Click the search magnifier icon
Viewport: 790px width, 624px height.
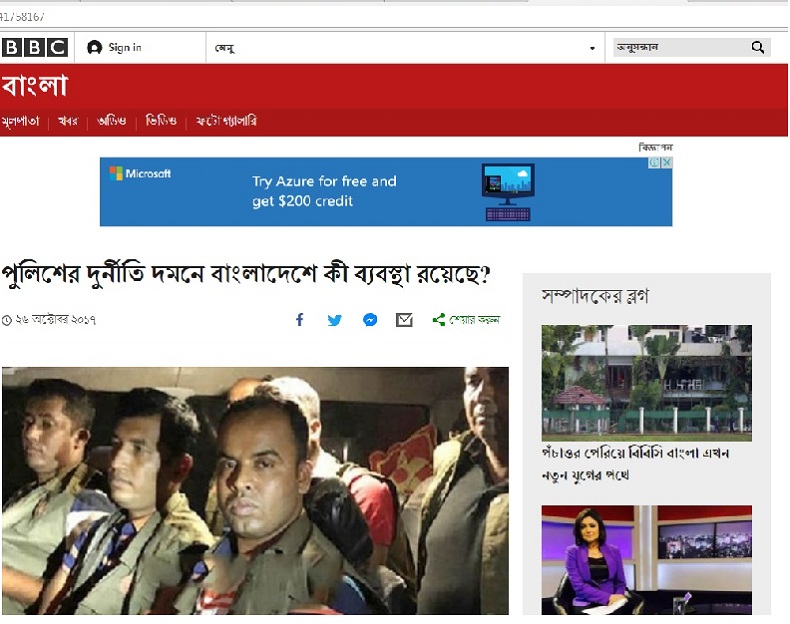(758, 47)
